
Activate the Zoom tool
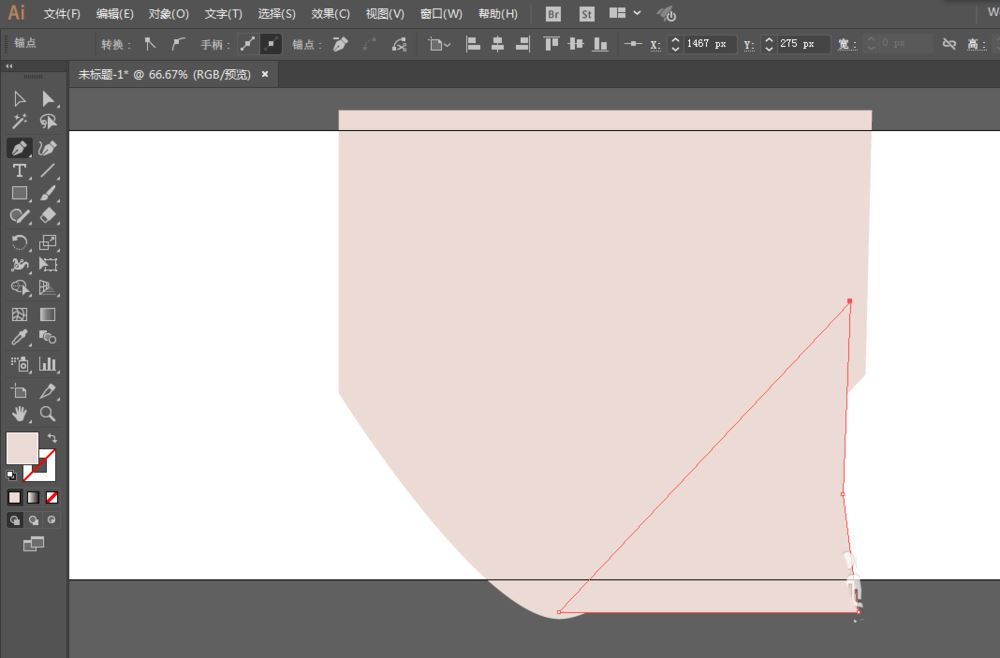click(x=47, y=413)
